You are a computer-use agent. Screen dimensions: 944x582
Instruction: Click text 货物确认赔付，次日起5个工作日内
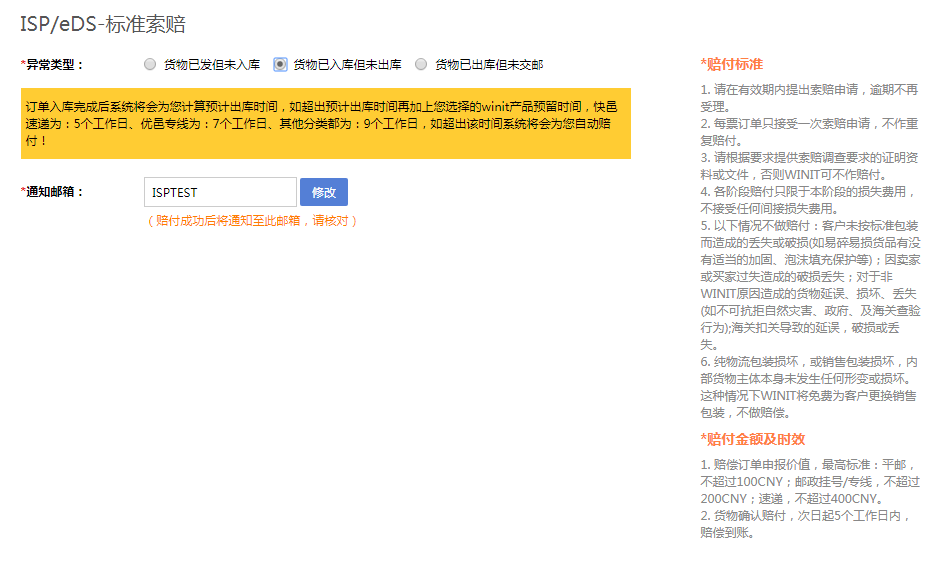click(x=807, y=524)
